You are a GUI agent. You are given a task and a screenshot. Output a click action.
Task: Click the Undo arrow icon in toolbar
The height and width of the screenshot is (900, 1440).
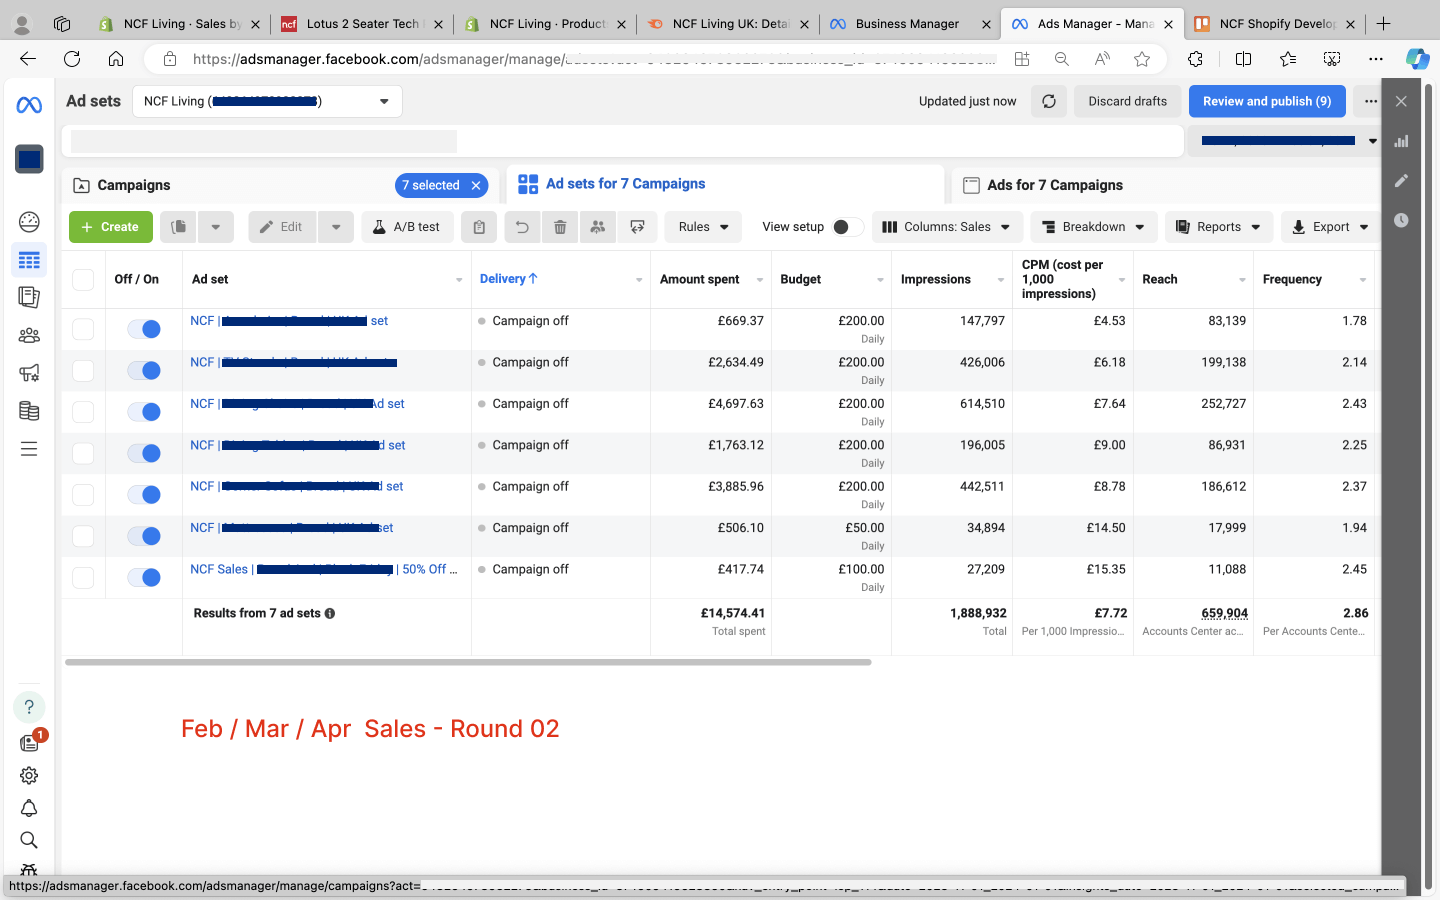[x=522, y=227]
